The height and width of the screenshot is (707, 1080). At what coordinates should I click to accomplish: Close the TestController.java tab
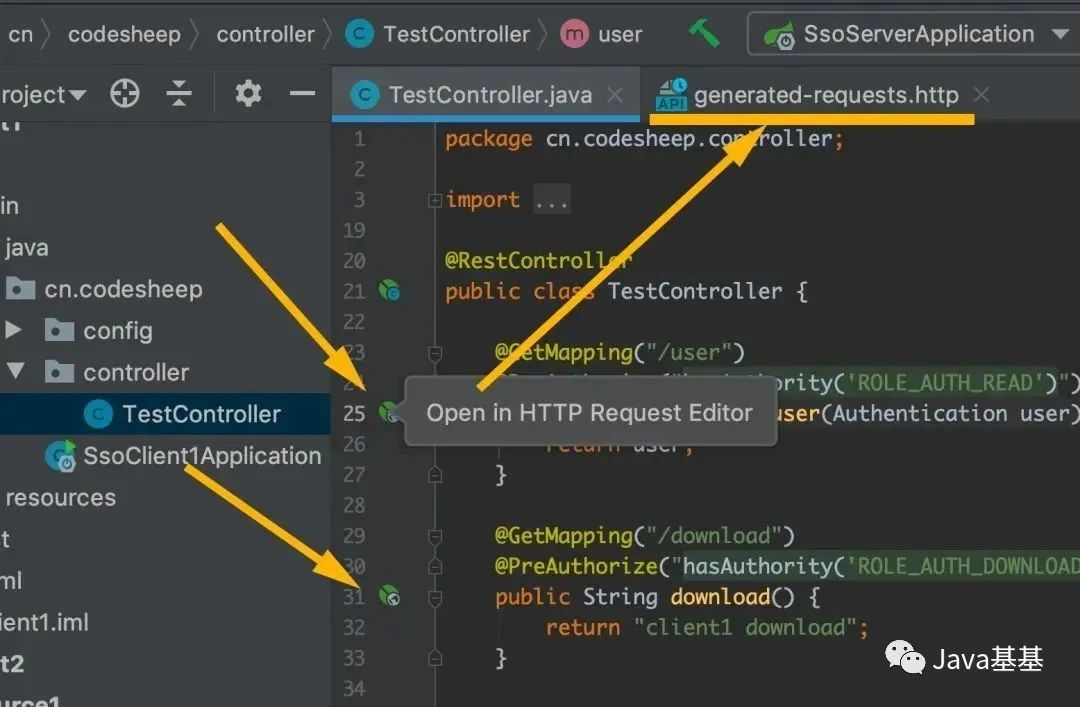coord(615,94)
